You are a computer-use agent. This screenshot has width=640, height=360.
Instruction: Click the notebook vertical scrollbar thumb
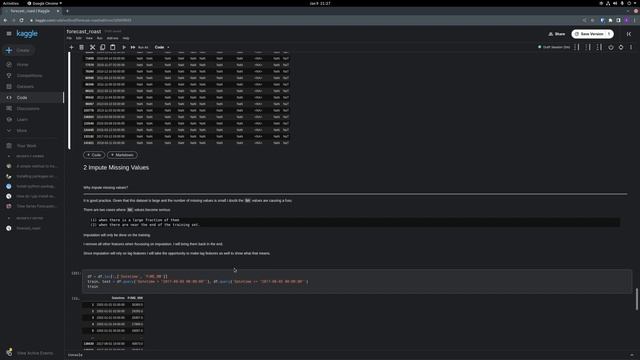pyautogui.click(x=636, y=299)
